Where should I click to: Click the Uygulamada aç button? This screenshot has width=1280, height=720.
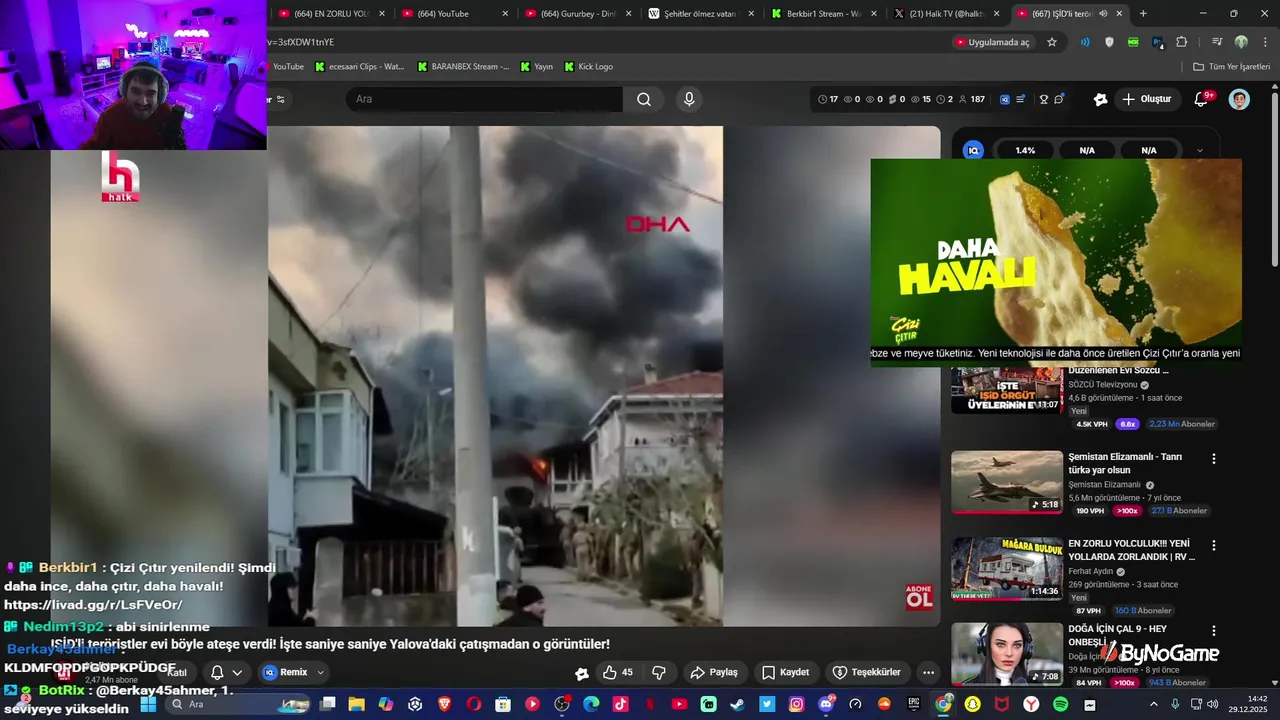992,42
